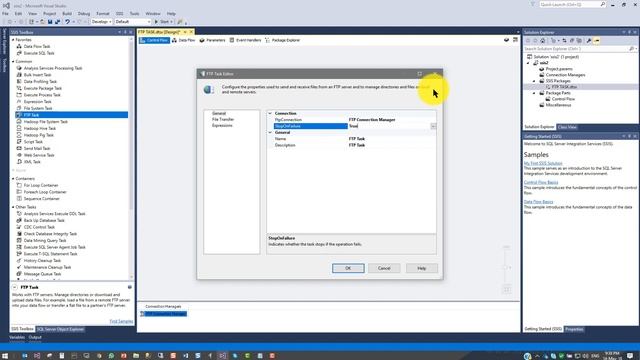Open My First SSIS Solution link
This screenshot has width=640, height=360.
click(x=543, y=163)
